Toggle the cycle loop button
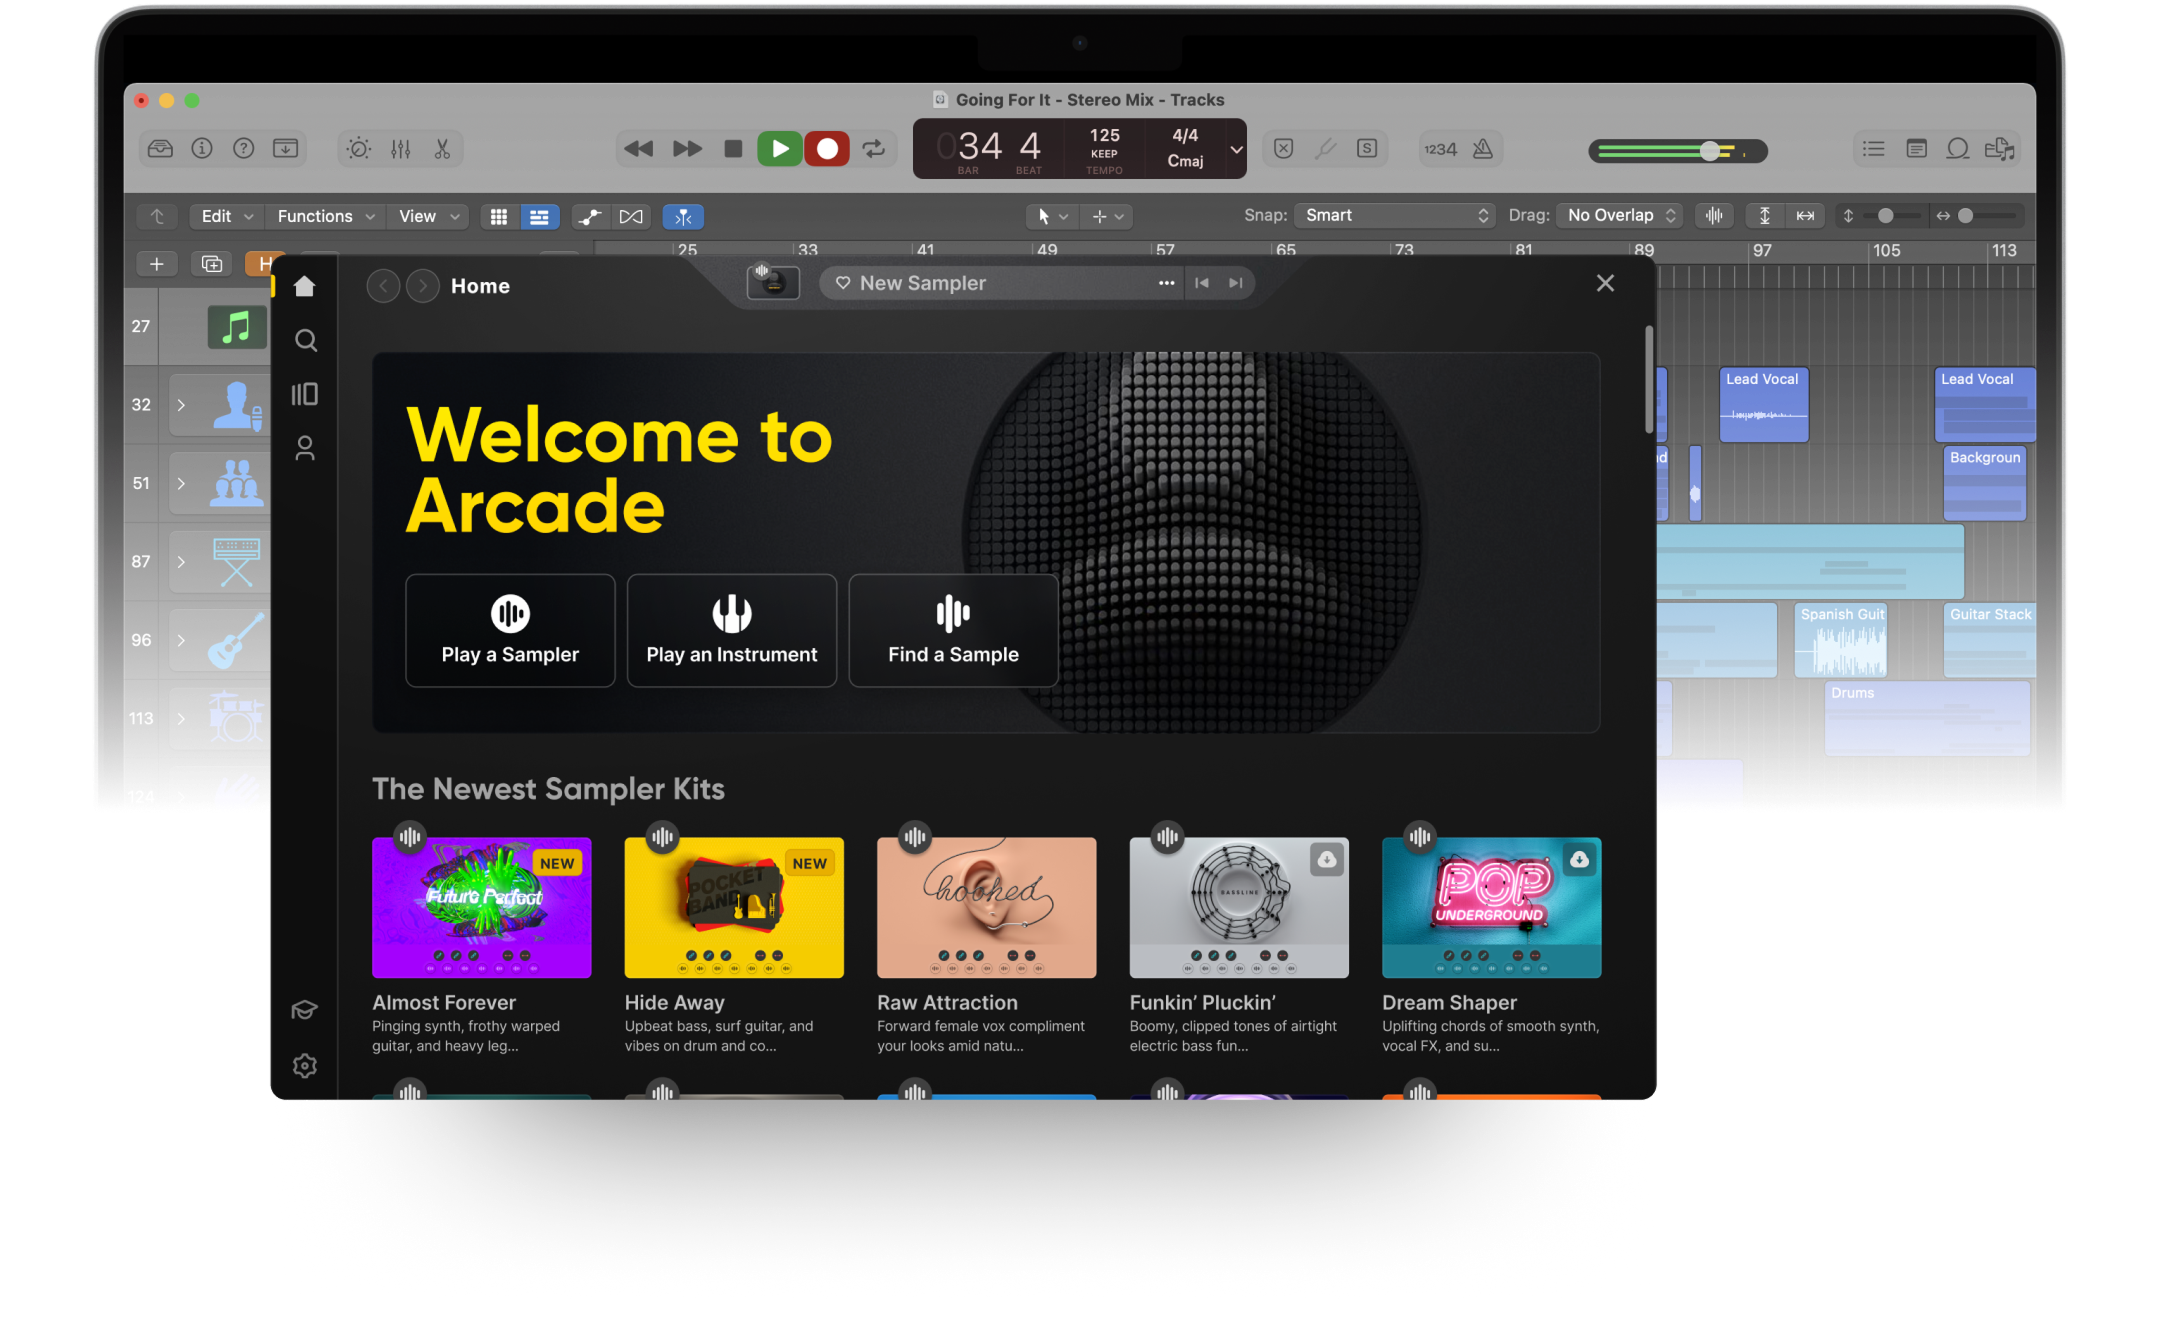Screen dimensions: 2160x1320 click(x=874, y=149)
